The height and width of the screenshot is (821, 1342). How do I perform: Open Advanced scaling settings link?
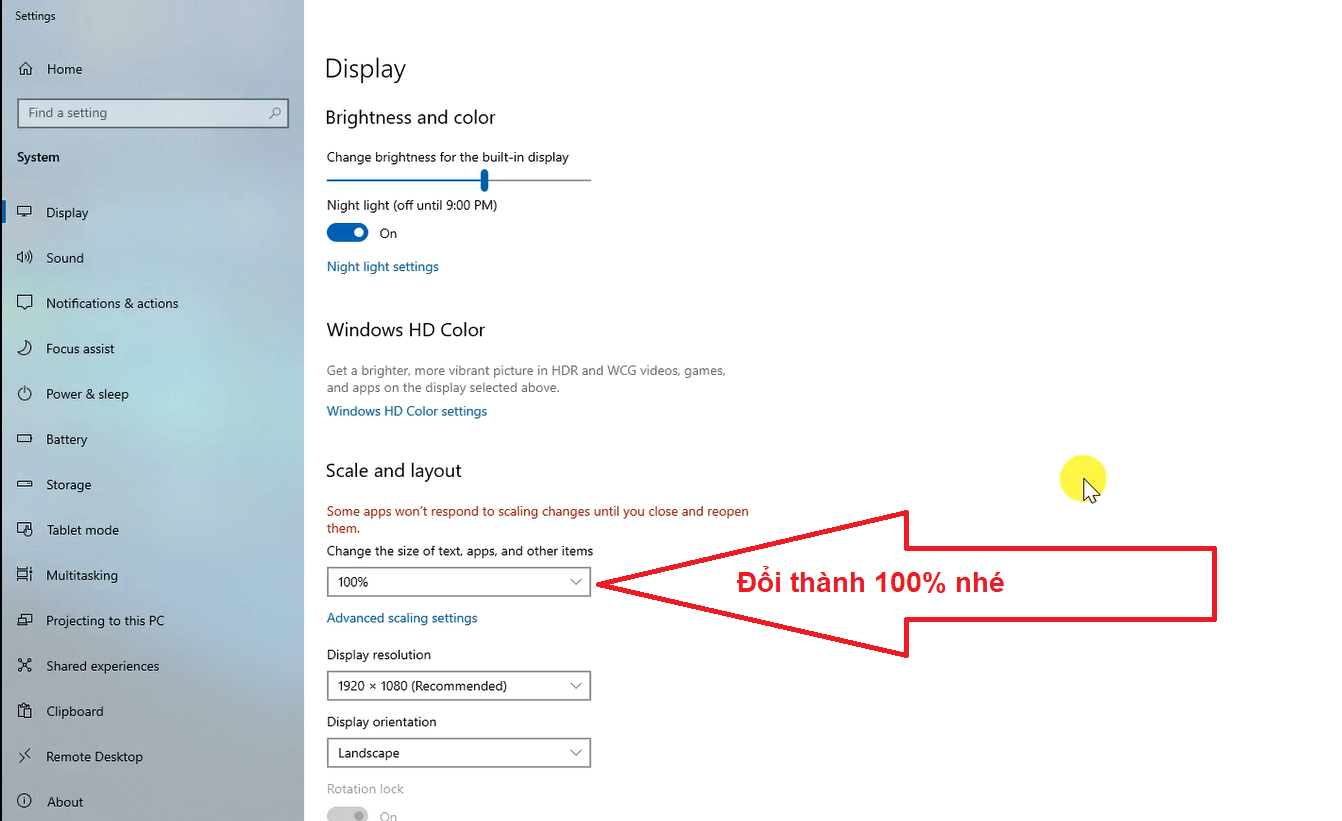[x=402, y=618]
